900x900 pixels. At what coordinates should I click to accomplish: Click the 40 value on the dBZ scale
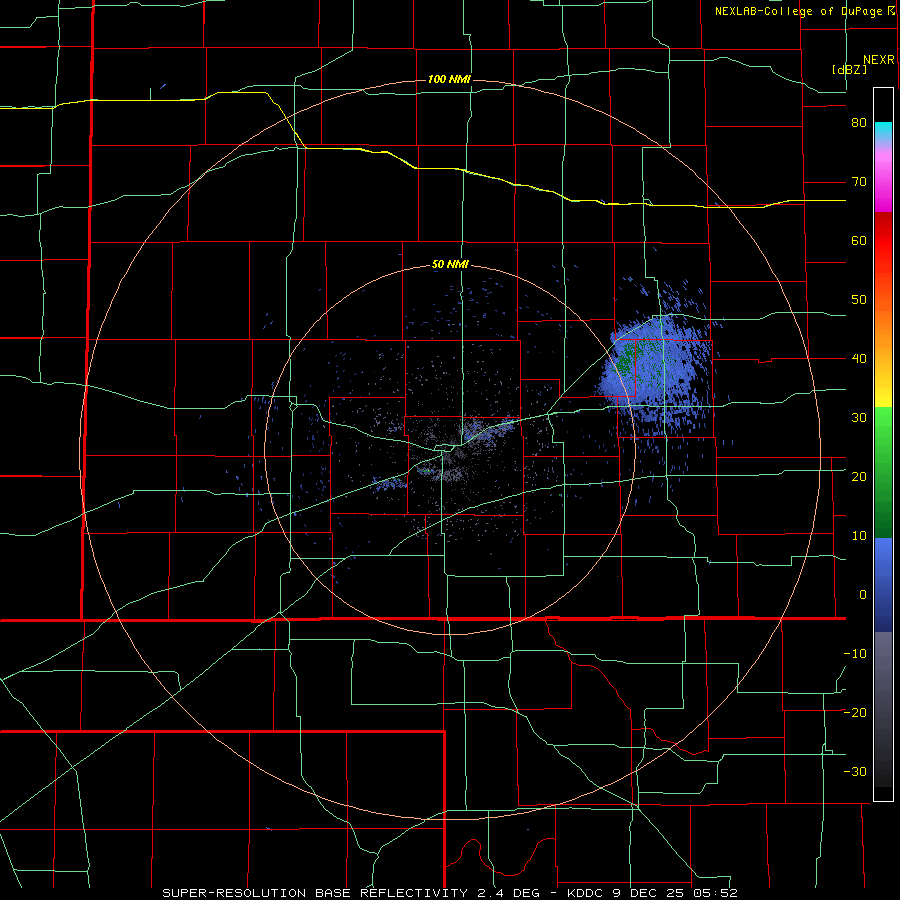pyautogui.click(x=859, y=359)
